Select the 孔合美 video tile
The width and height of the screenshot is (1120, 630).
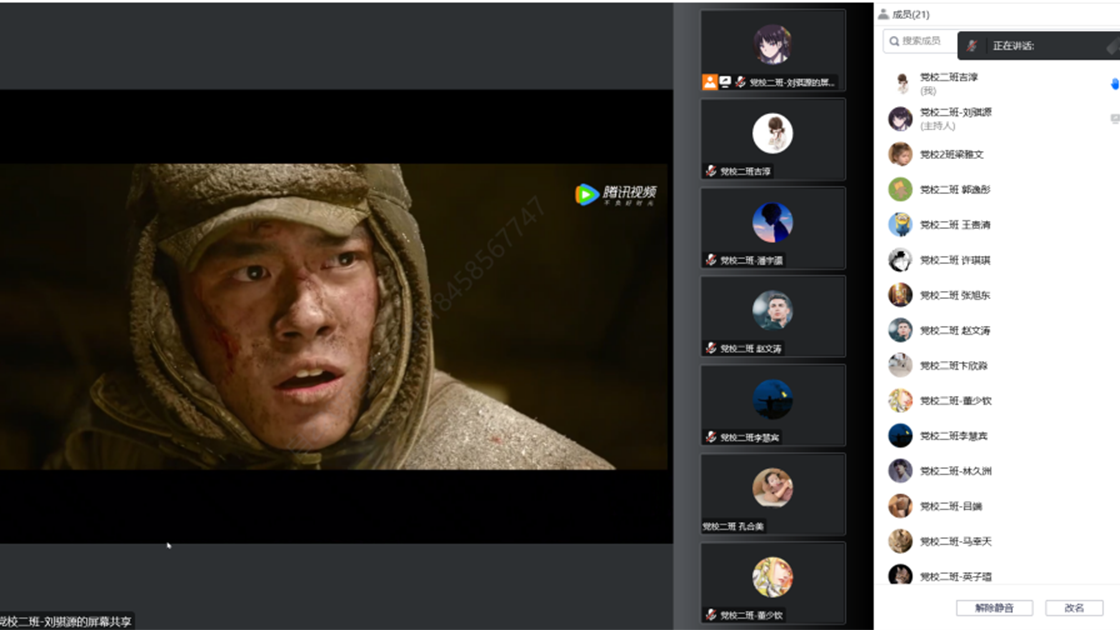coord(773,494)
